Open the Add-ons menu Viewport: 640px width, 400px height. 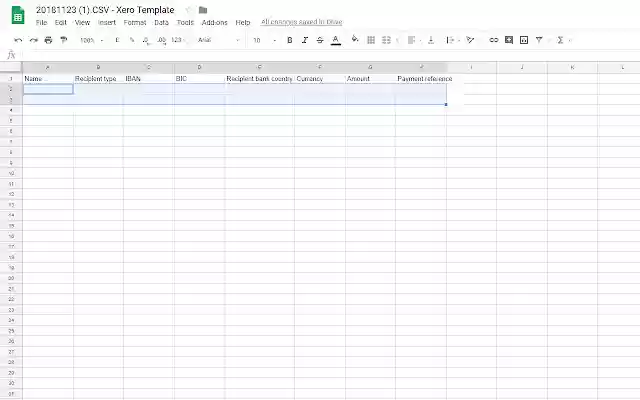coord(214,22)
